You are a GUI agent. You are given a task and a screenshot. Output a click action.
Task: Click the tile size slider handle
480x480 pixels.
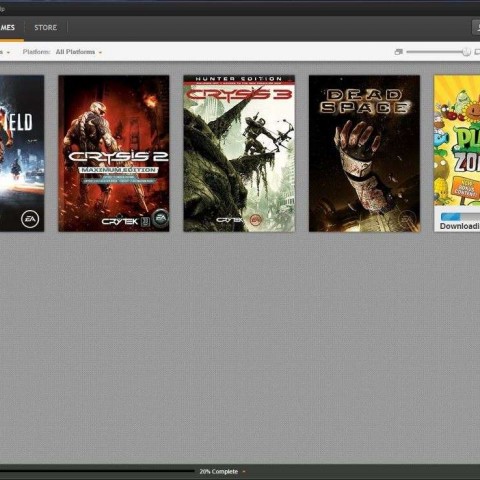466,52
